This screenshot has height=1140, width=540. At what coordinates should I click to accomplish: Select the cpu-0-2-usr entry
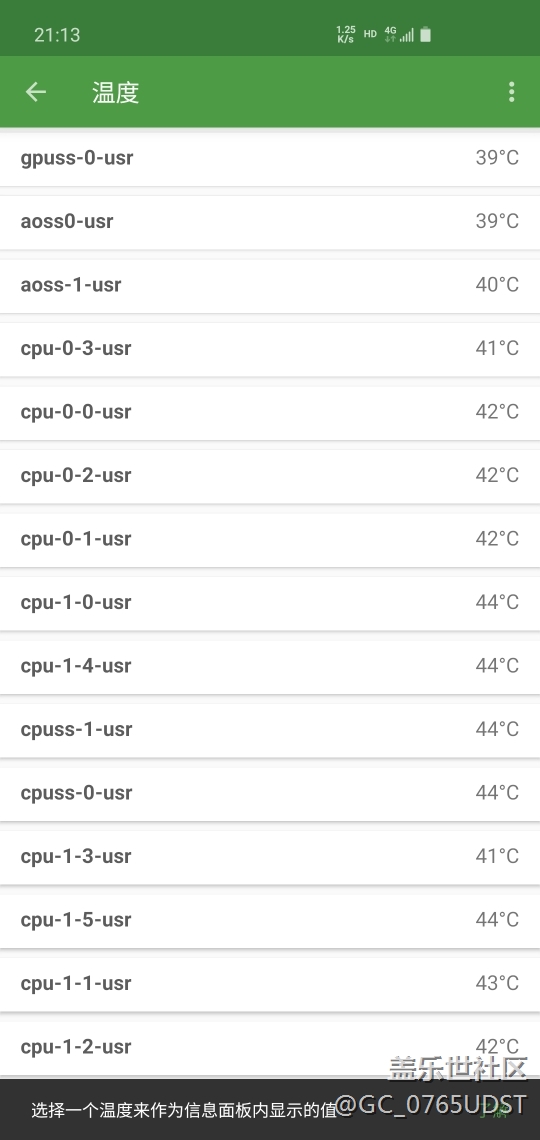[x=270, y=475]
